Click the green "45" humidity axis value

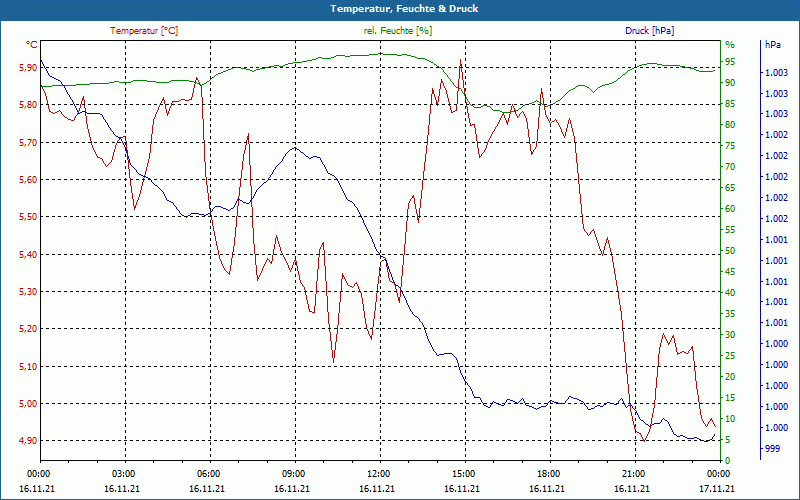tap(730, 272)
